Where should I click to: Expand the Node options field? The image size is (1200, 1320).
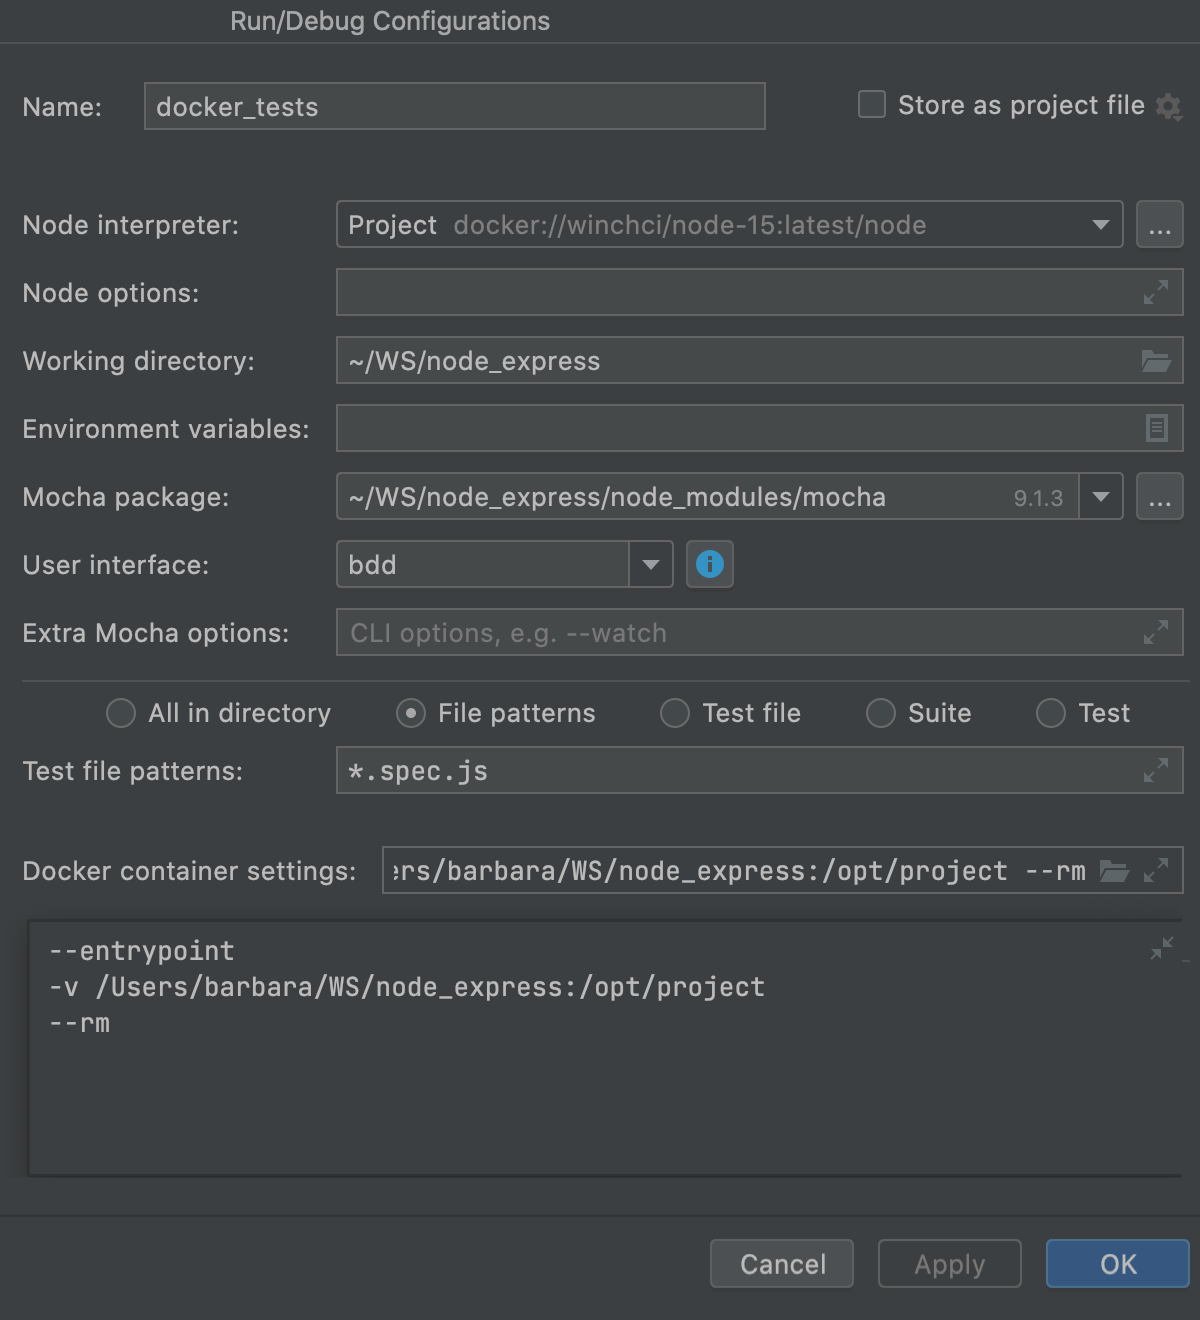[x=1156, y=292]
